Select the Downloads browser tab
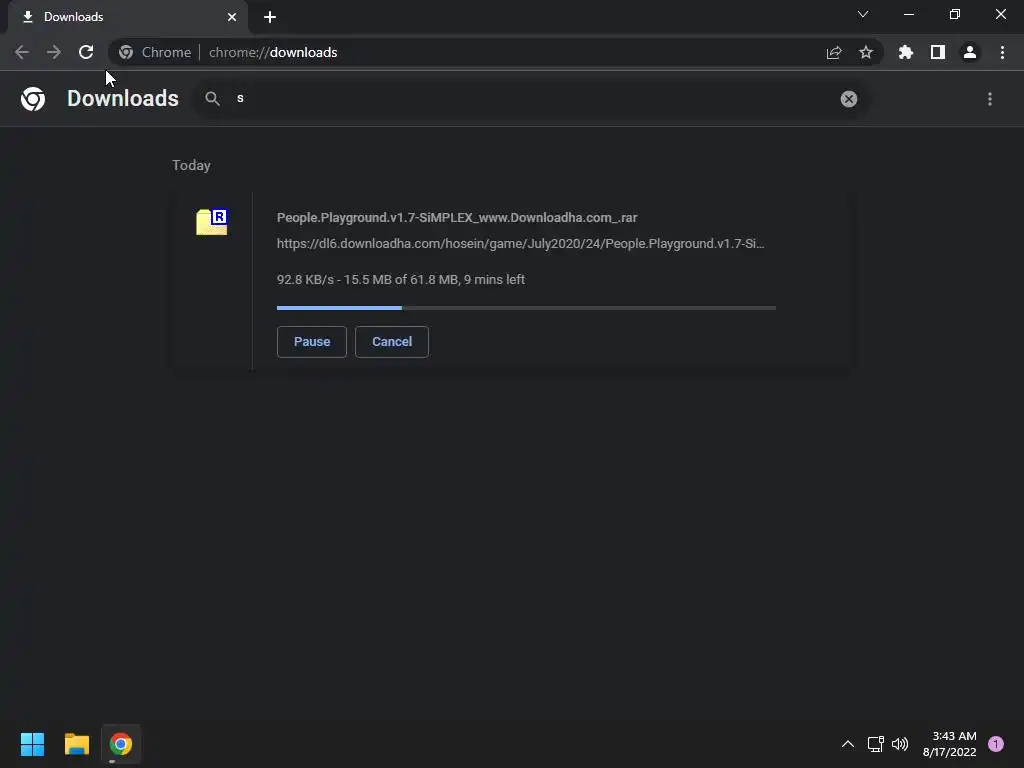The height and width of the screenshot is (768, 1024). [x=127, y=17]
